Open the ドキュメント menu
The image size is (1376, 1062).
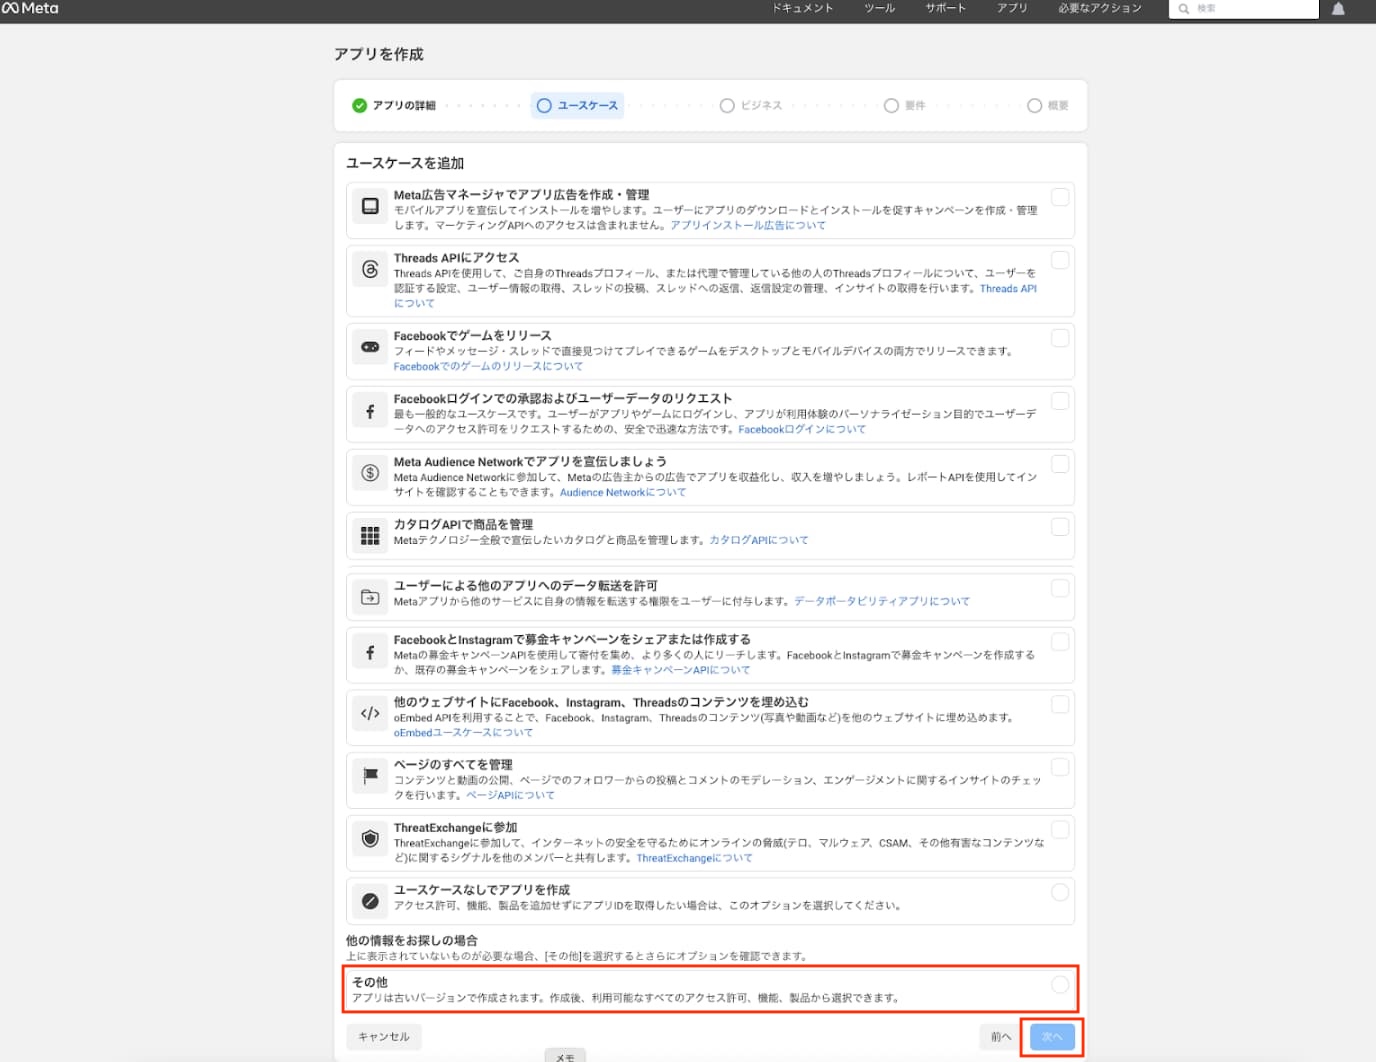tap(802, 8)
